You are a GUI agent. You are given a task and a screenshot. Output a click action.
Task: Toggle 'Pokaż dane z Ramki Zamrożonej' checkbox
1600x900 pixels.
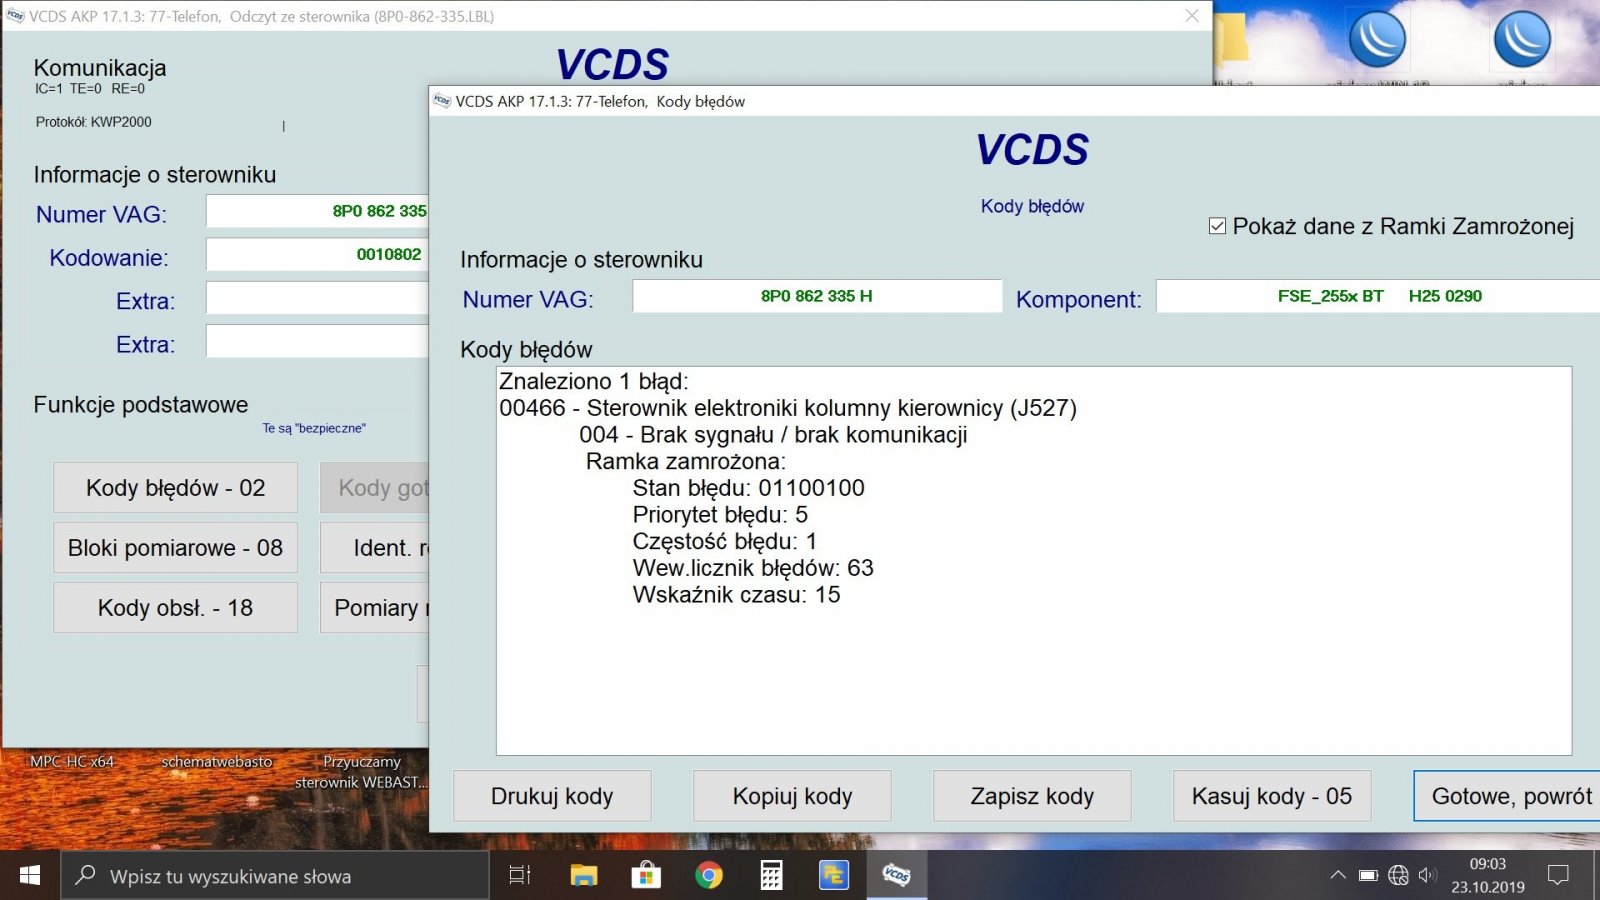point(1217,226)
